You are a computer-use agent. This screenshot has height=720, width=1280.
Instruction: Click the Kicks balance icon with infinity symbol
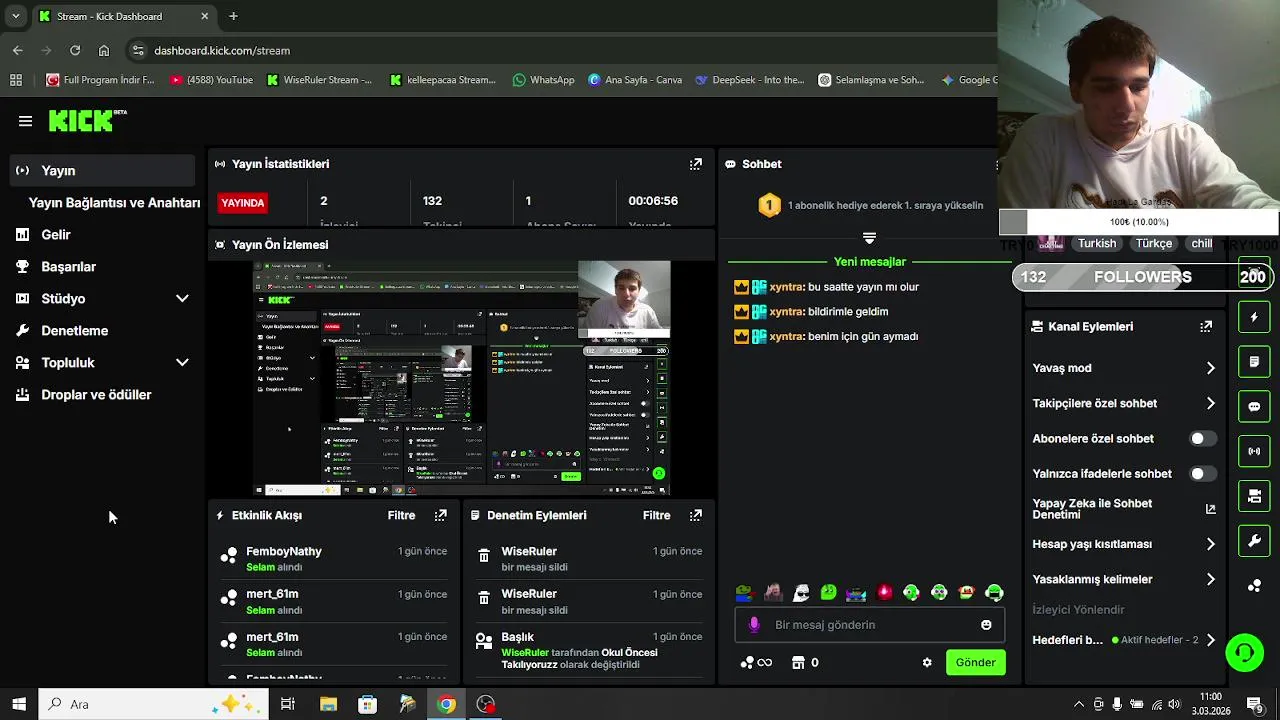[756, 662]
